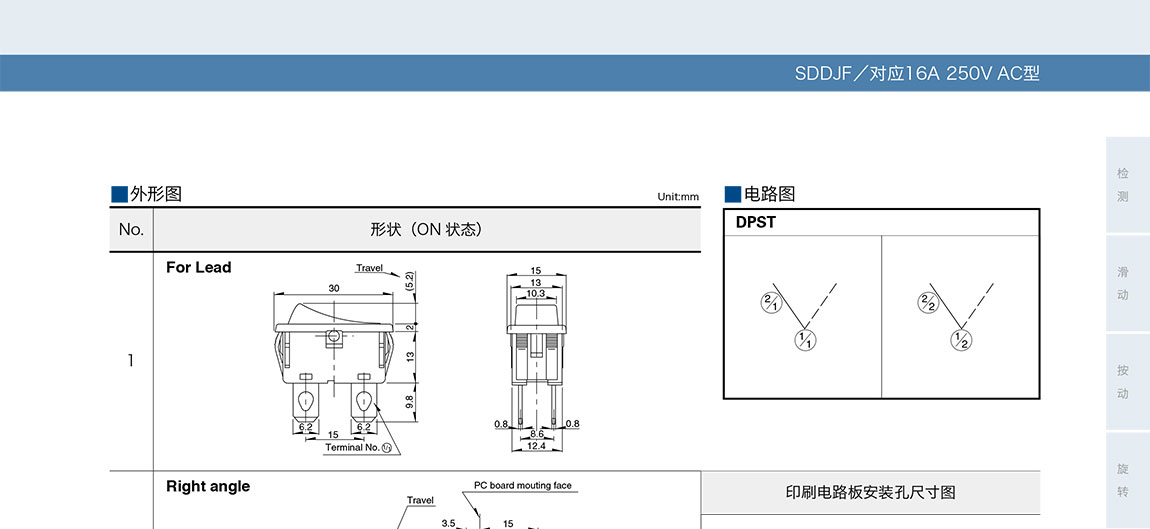Click the Right angle row label
This screenshot has height=529, width=1150.
(x=208, y=486)
